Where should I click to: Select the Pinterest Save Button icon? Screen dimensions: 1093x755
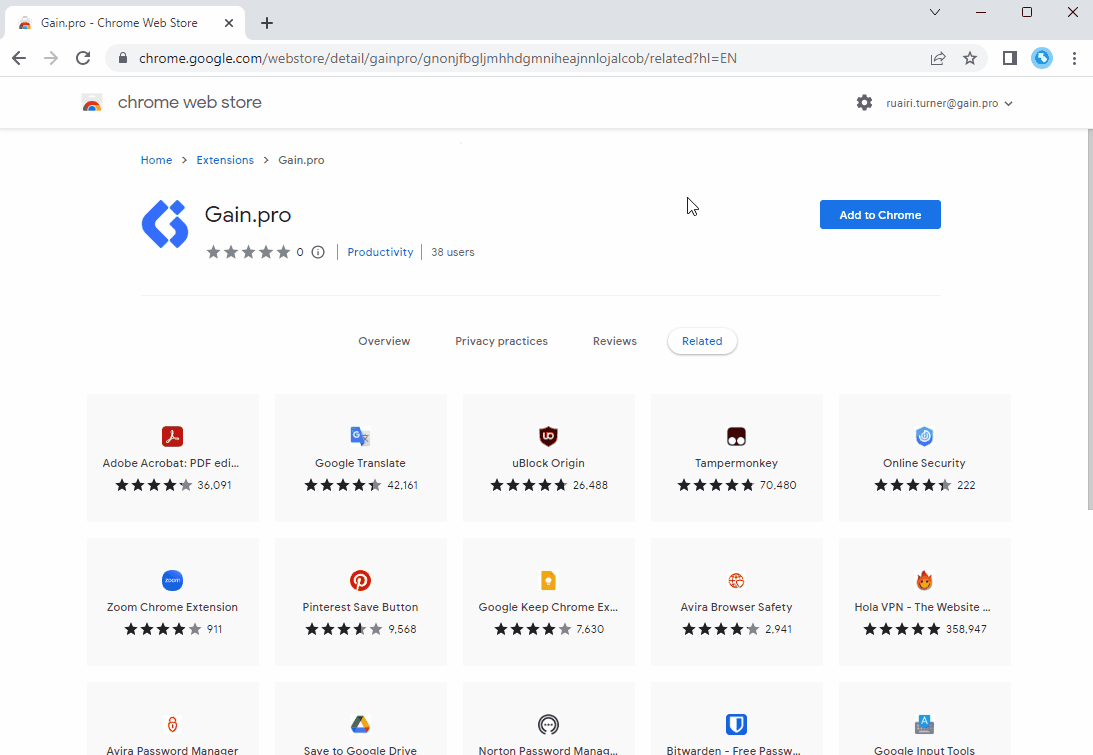pyautogui.click(x=360, y=580)
